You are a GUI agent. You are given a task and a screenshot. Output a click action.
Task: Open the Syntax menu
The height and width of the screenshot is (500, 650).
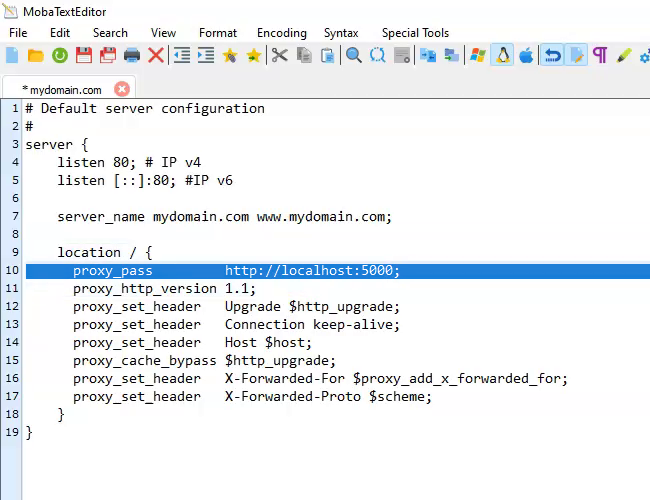pos(341,33)
